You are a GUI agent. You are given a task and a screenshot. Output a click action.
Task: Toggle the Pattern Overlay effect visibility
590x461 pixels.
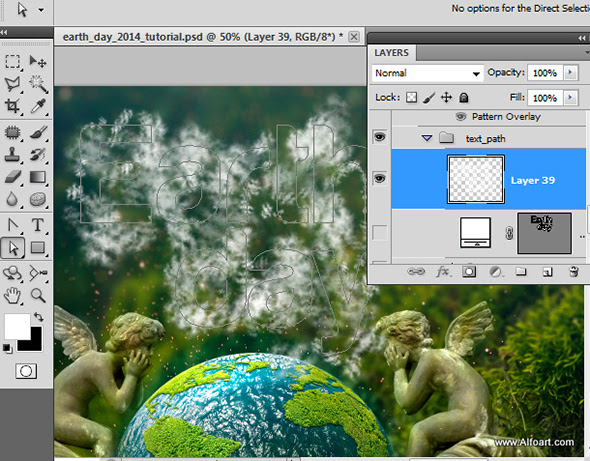pos(461,117)
